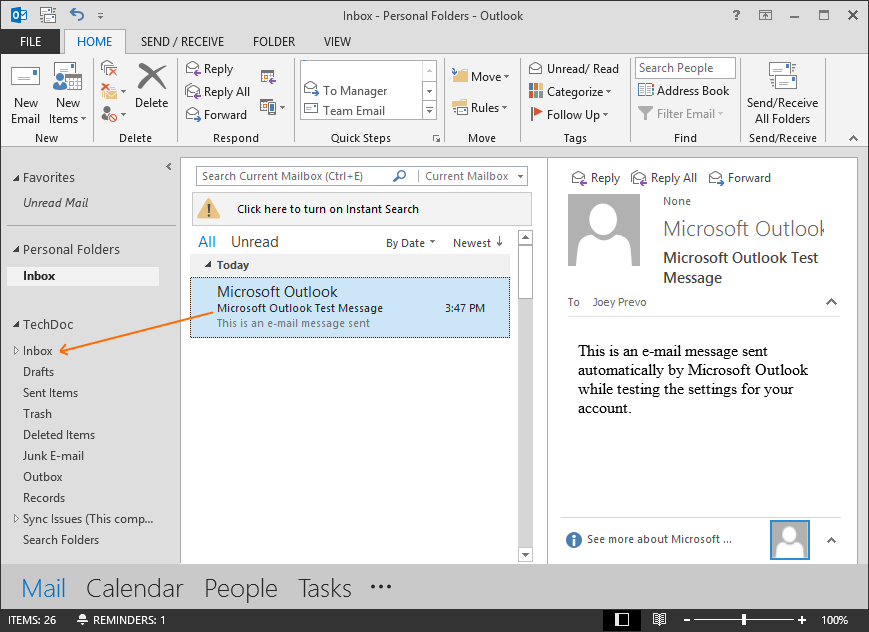Viewport: 869px width, 632px height.
Task: Expand Quick Steps gallery more arrow
Action: pos(429,110)
